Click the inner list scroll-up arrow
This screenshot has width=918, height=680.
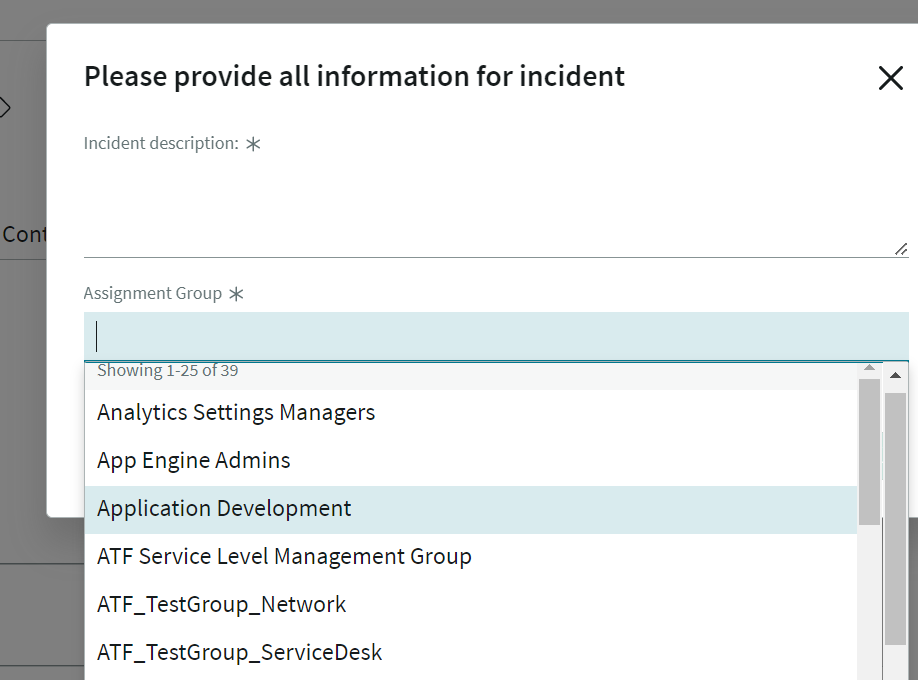click(x=869, y=368)
